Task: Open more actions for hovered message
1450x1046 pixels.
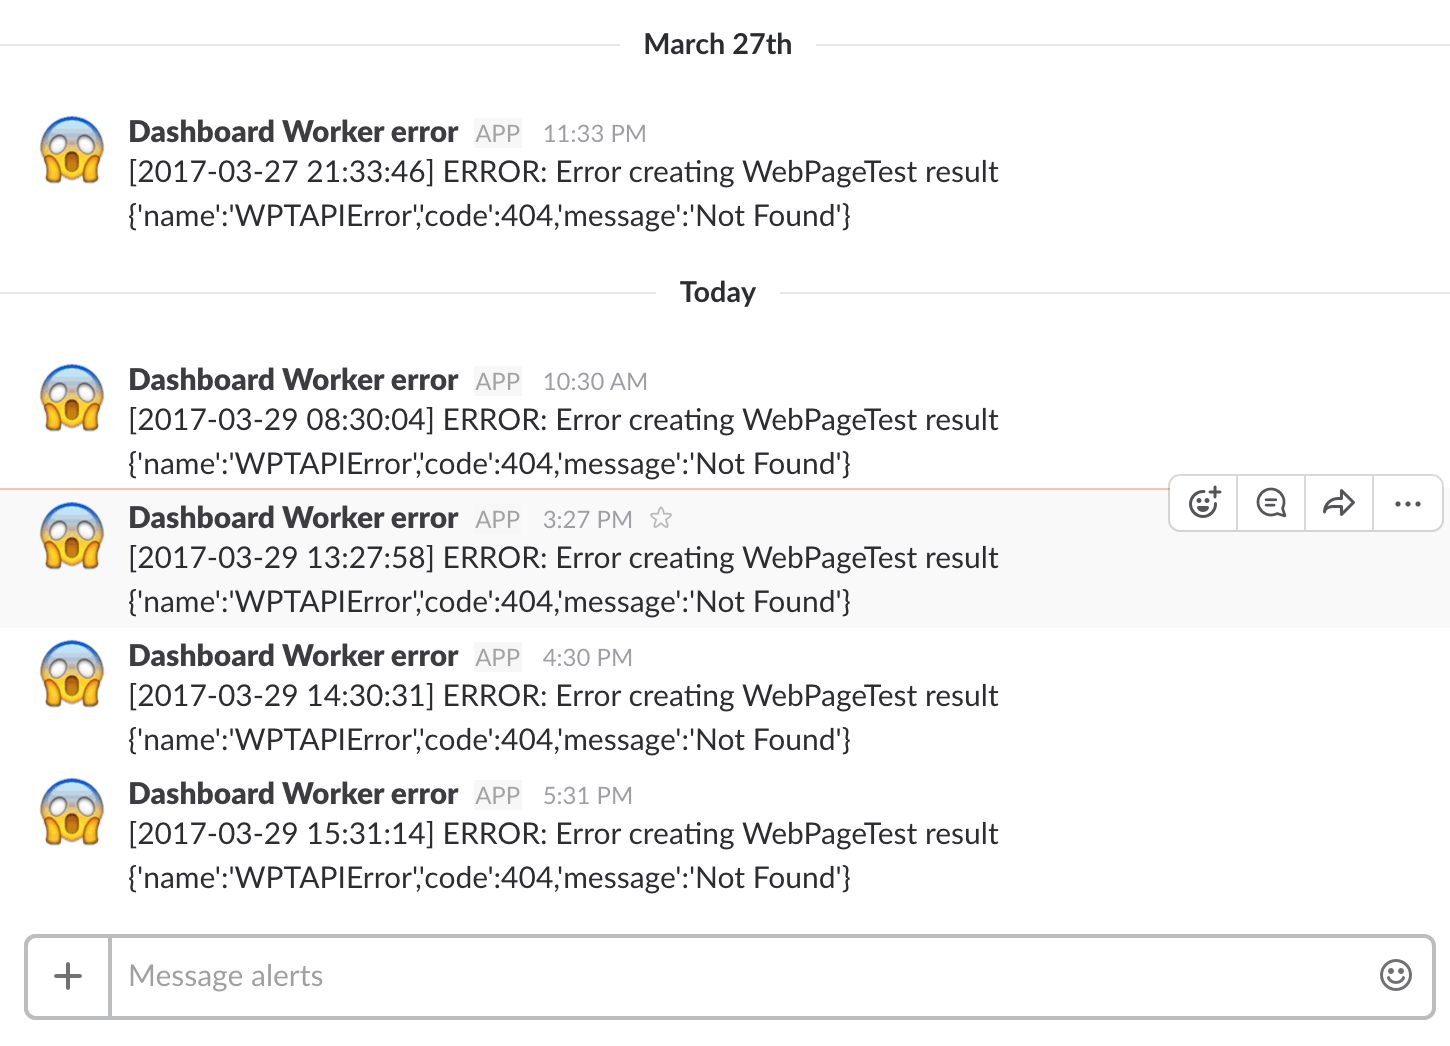Action: pyautogui.click(x=1407, y=503)
